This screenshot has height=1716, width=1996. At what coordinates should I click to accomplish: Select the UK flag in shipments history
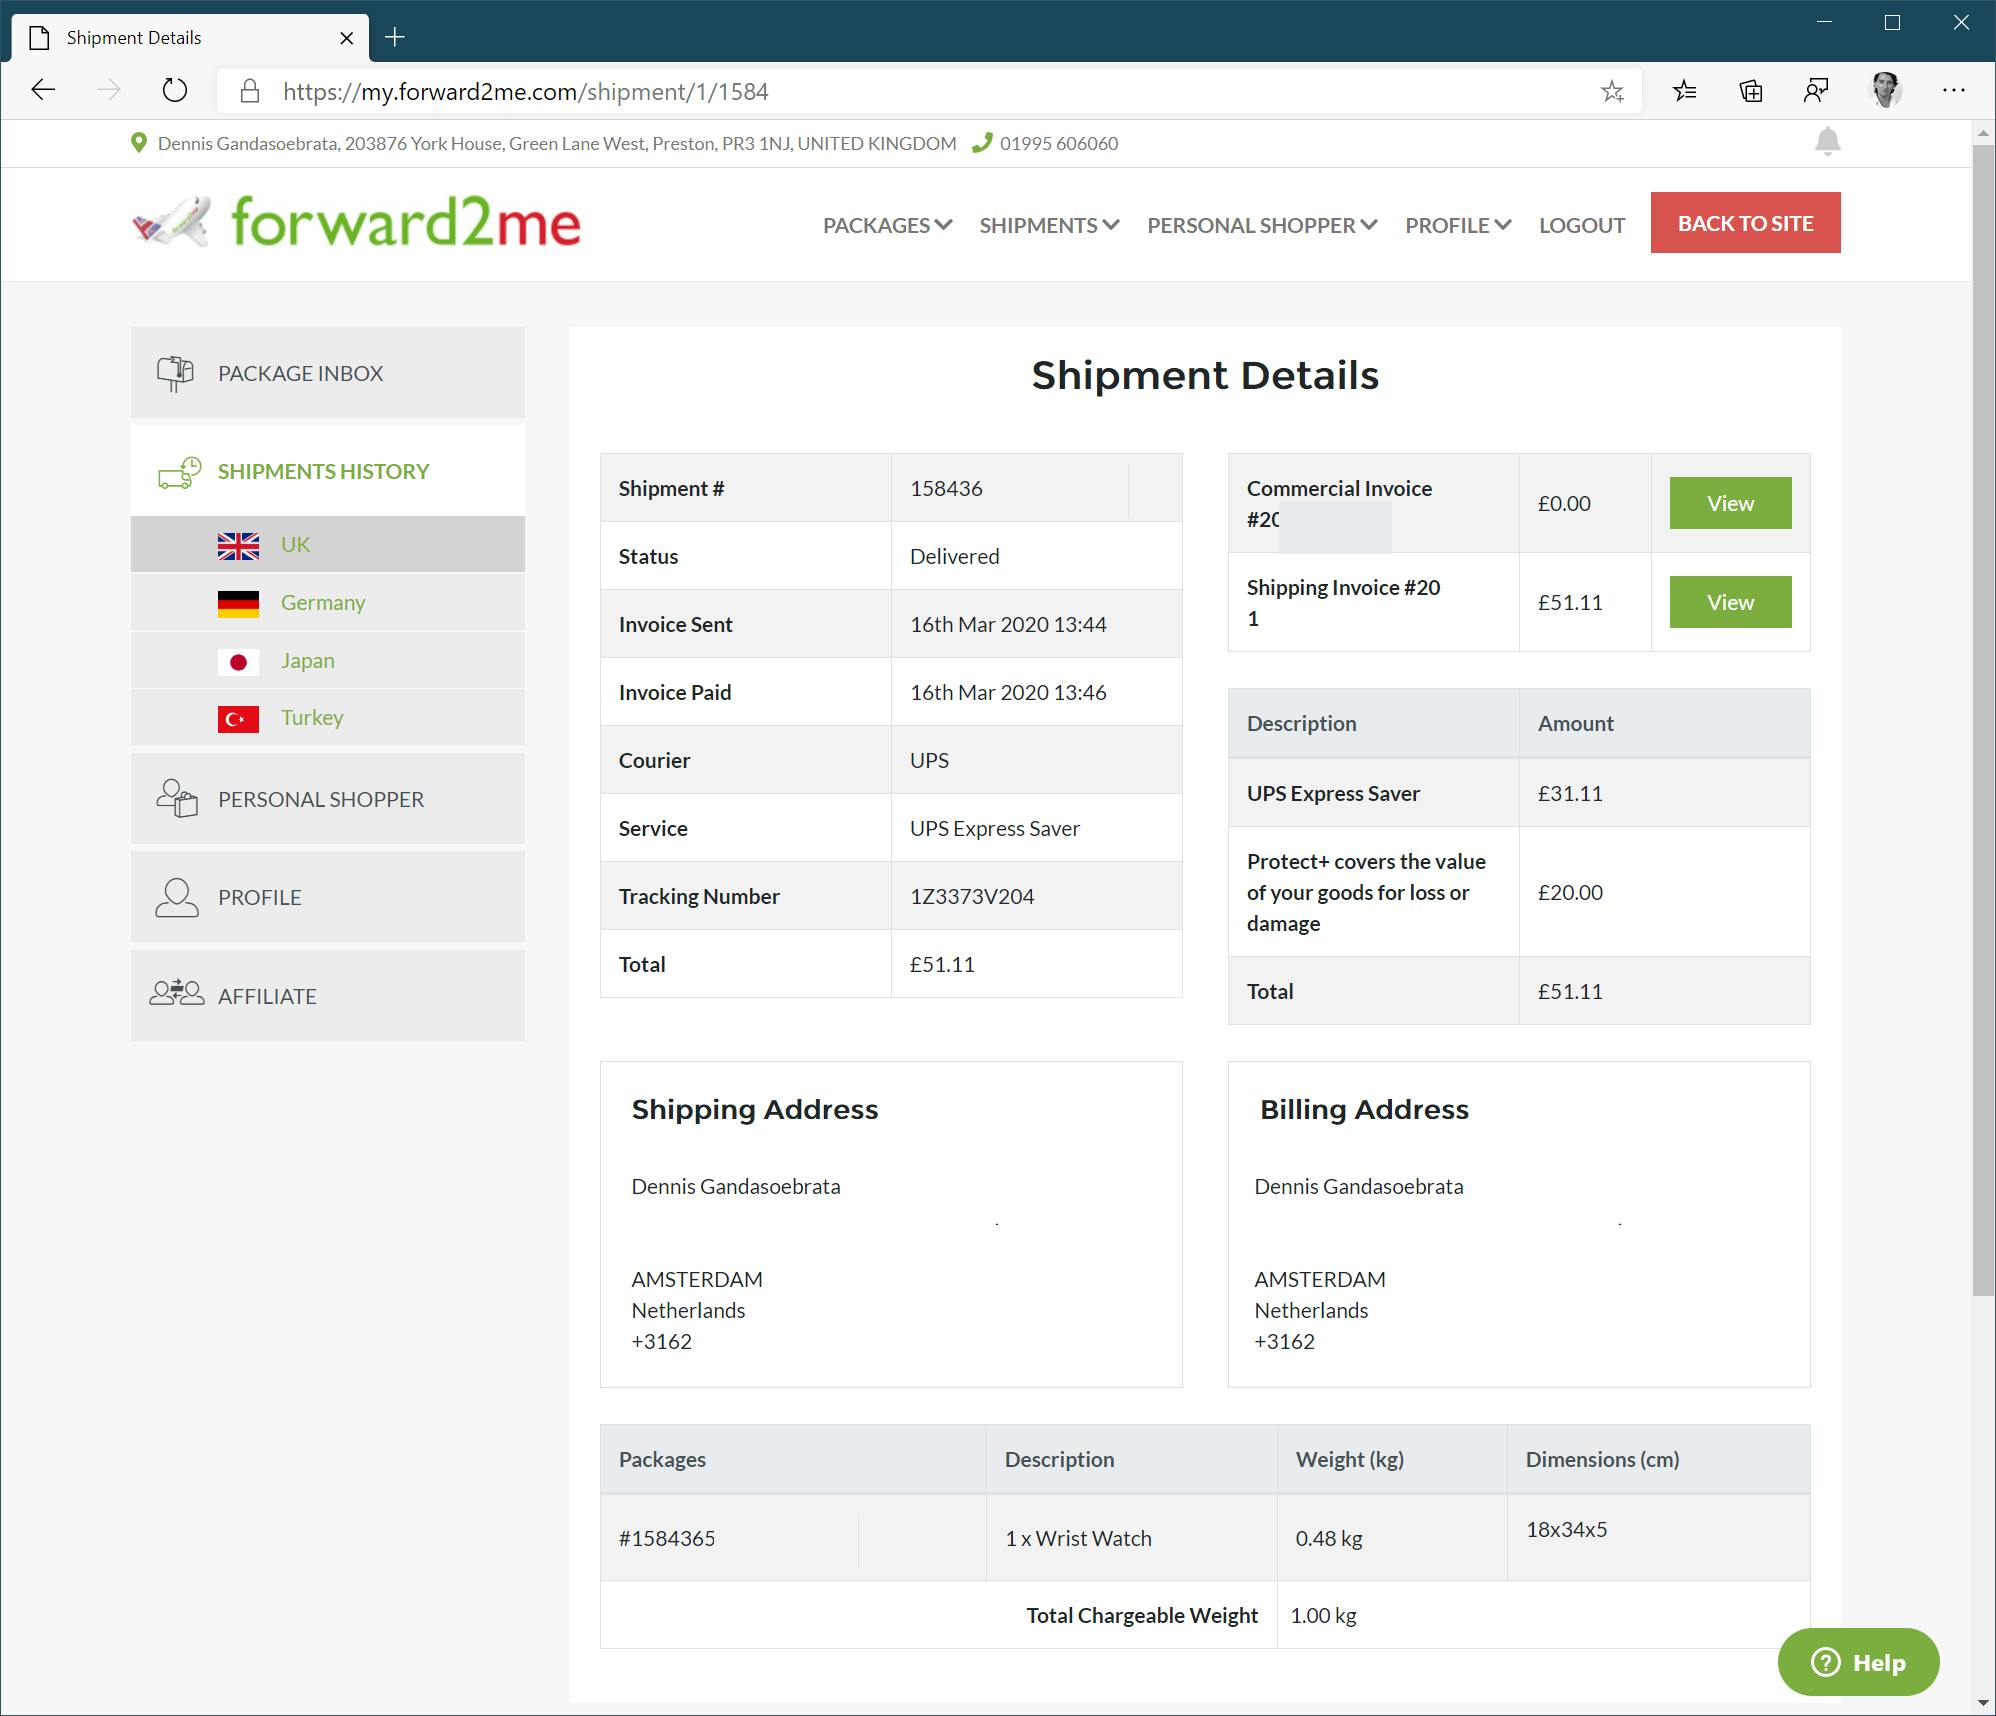pos(238,545)
